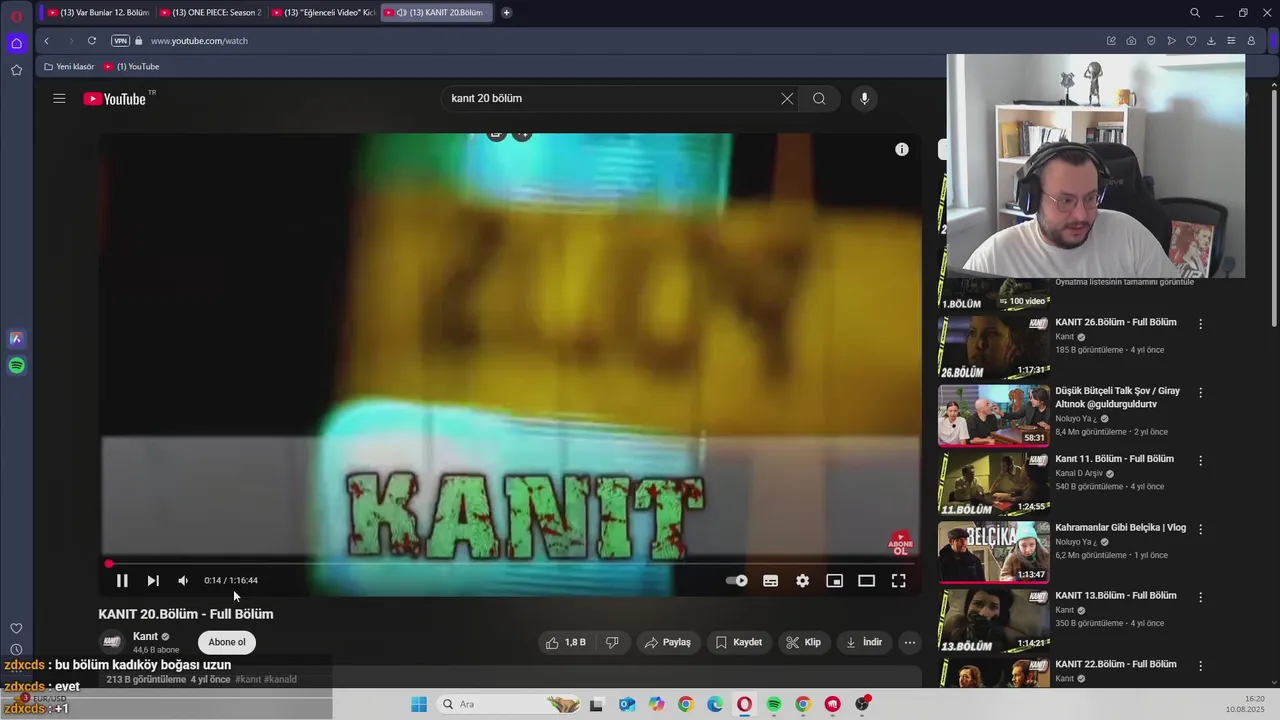Open Spotify from the taskbar

pos(774,704)
